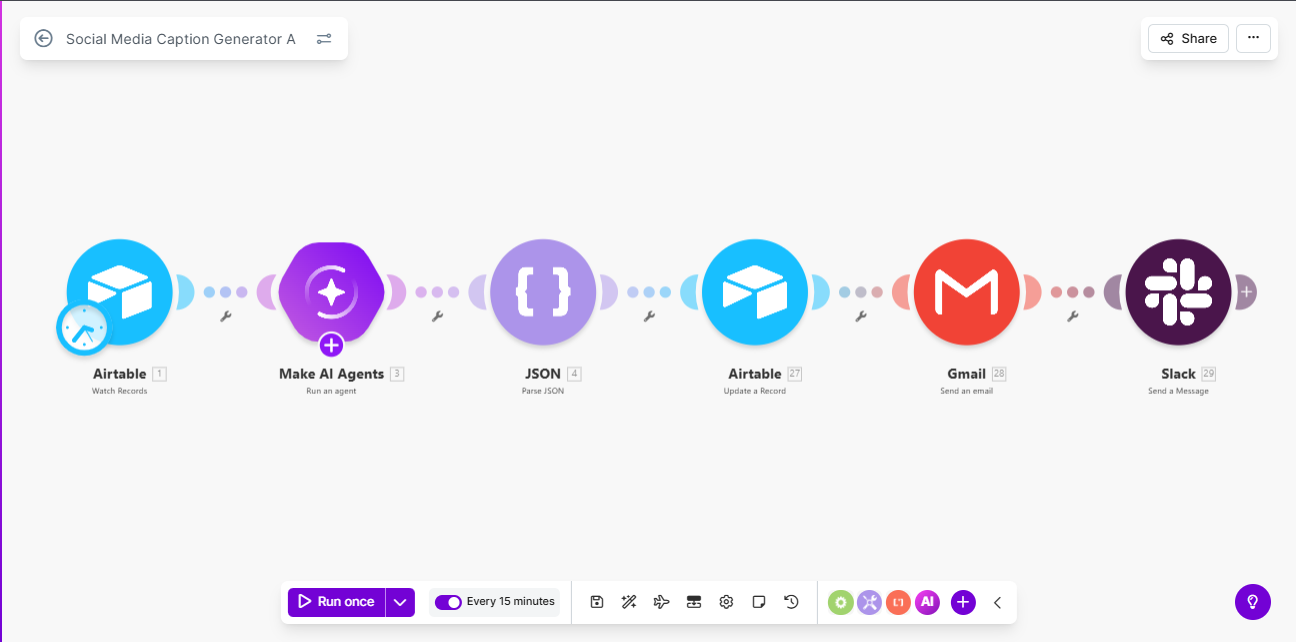Click the orange text parser circle icon
This screenshot has width=1296, height=642.
(898, 602)
